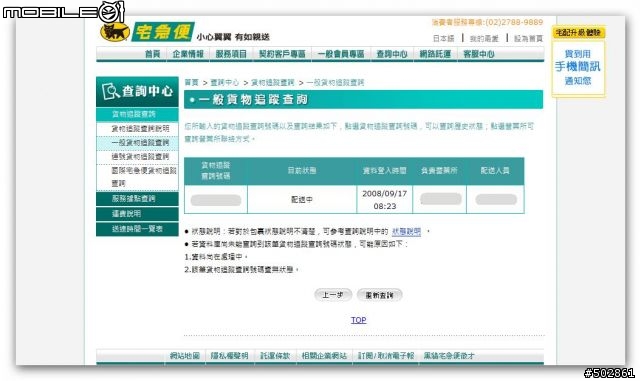
Task: Open the 黑貓宅急便徵才 footer link
Action: pos(449,356)
